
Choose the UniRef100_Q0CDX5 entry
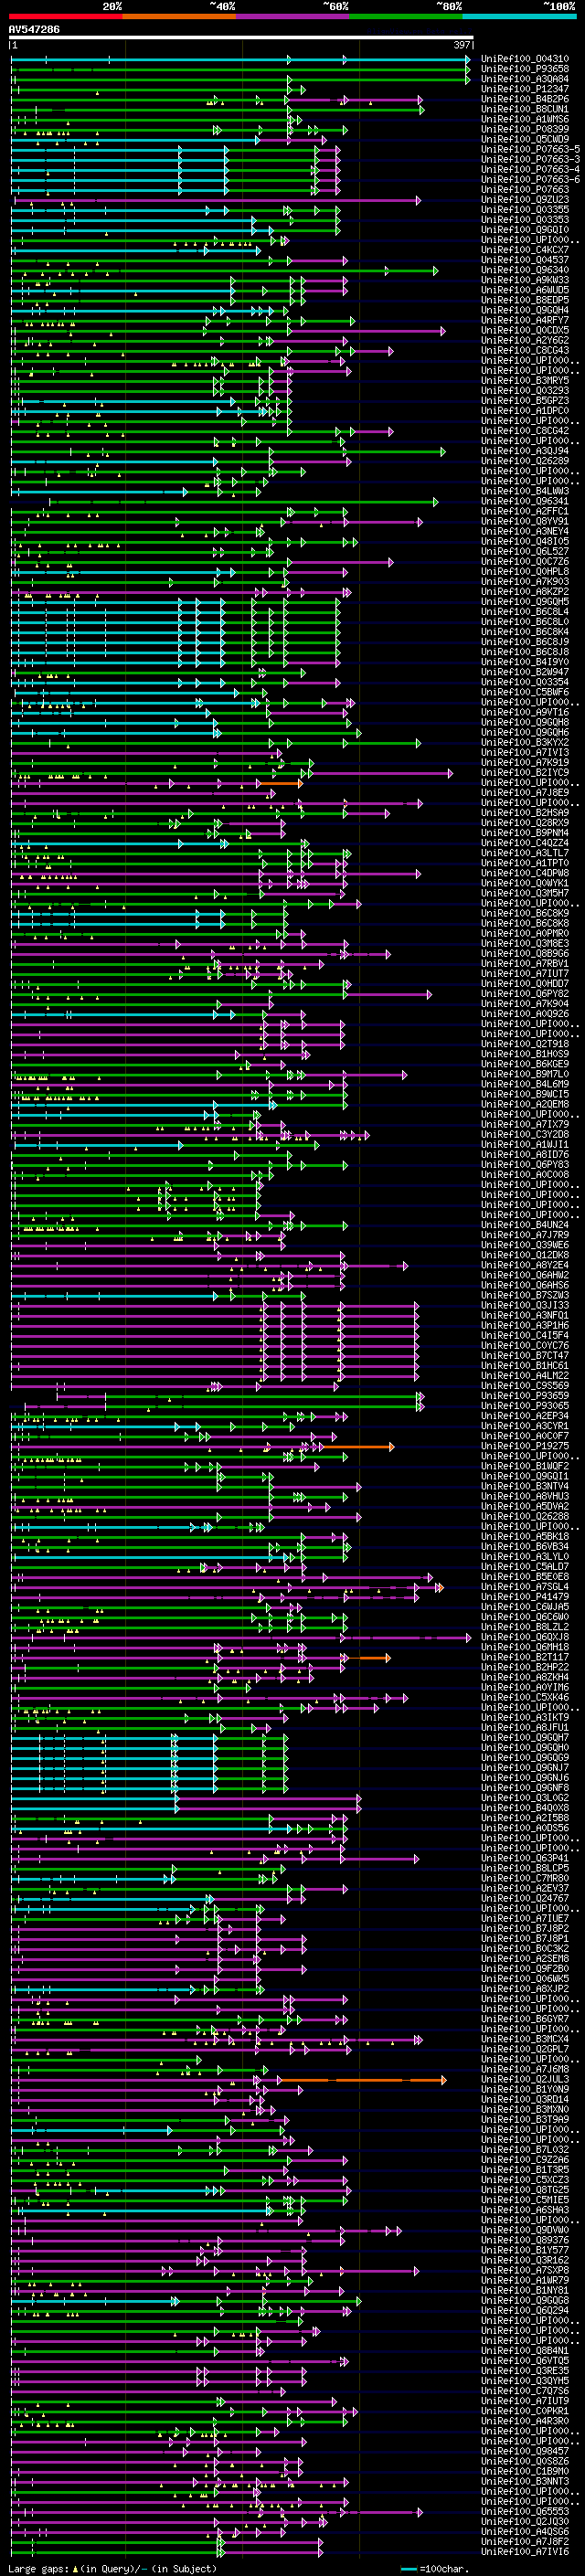[525, 330]
